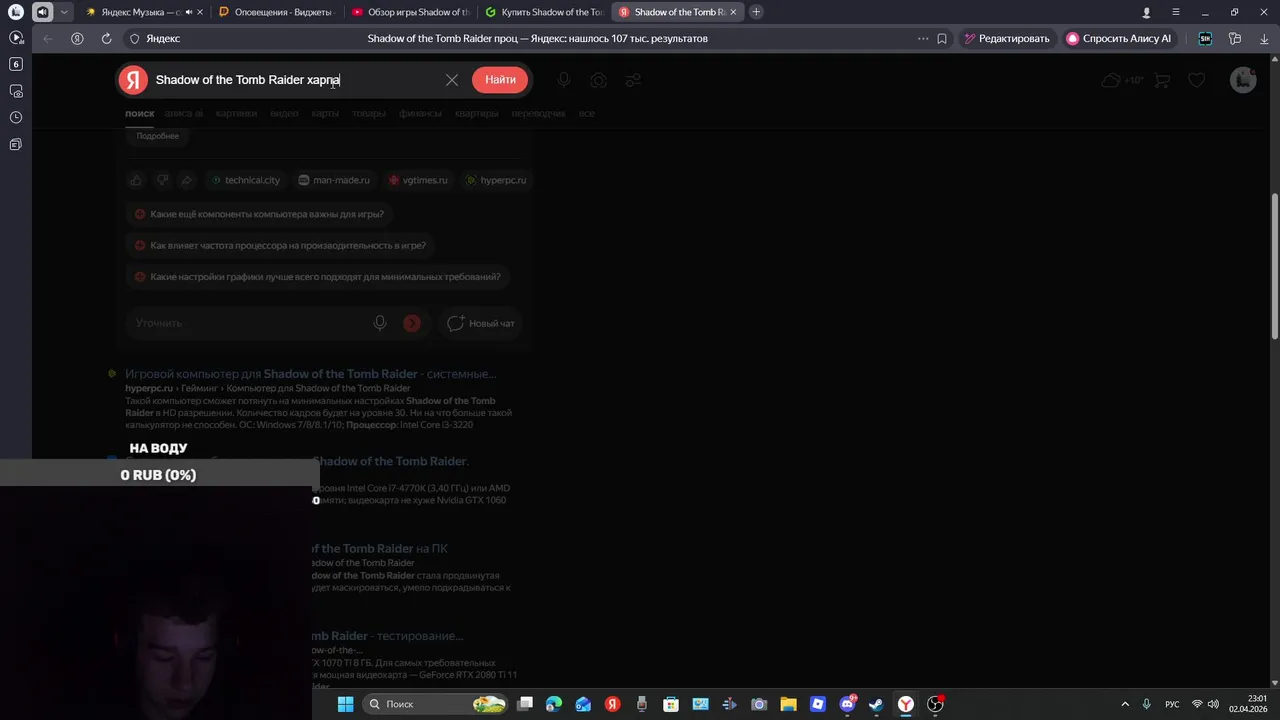Open Купить Shadow of the Tomb browser tab
This screenshot has width=1280, height=720.
click(543, 12)
